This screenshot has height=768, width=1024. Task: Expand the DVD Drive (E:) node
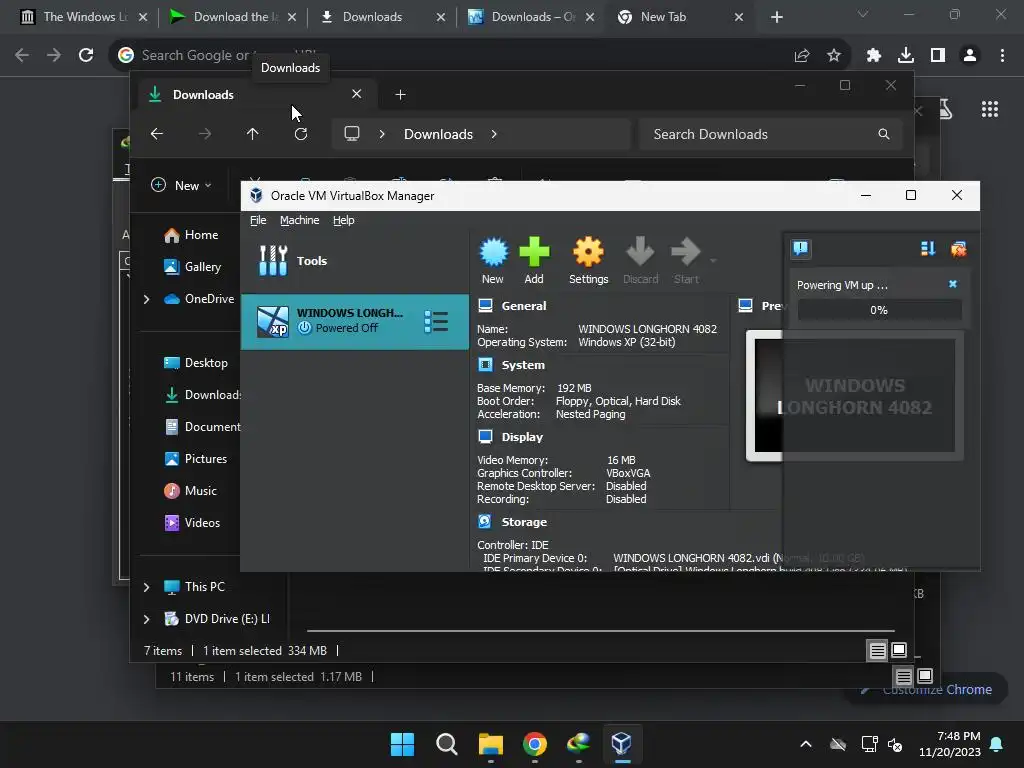146,619
